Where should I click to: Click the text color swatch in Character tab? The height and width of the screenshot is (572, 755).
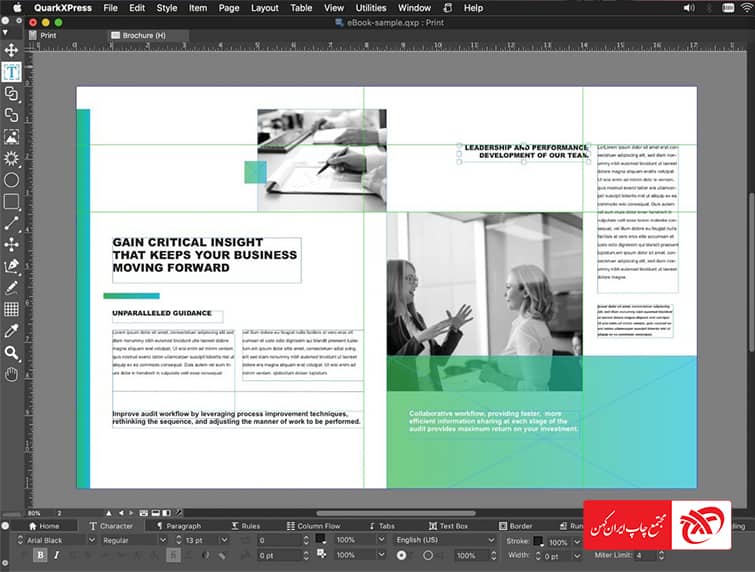coord(321,539)
